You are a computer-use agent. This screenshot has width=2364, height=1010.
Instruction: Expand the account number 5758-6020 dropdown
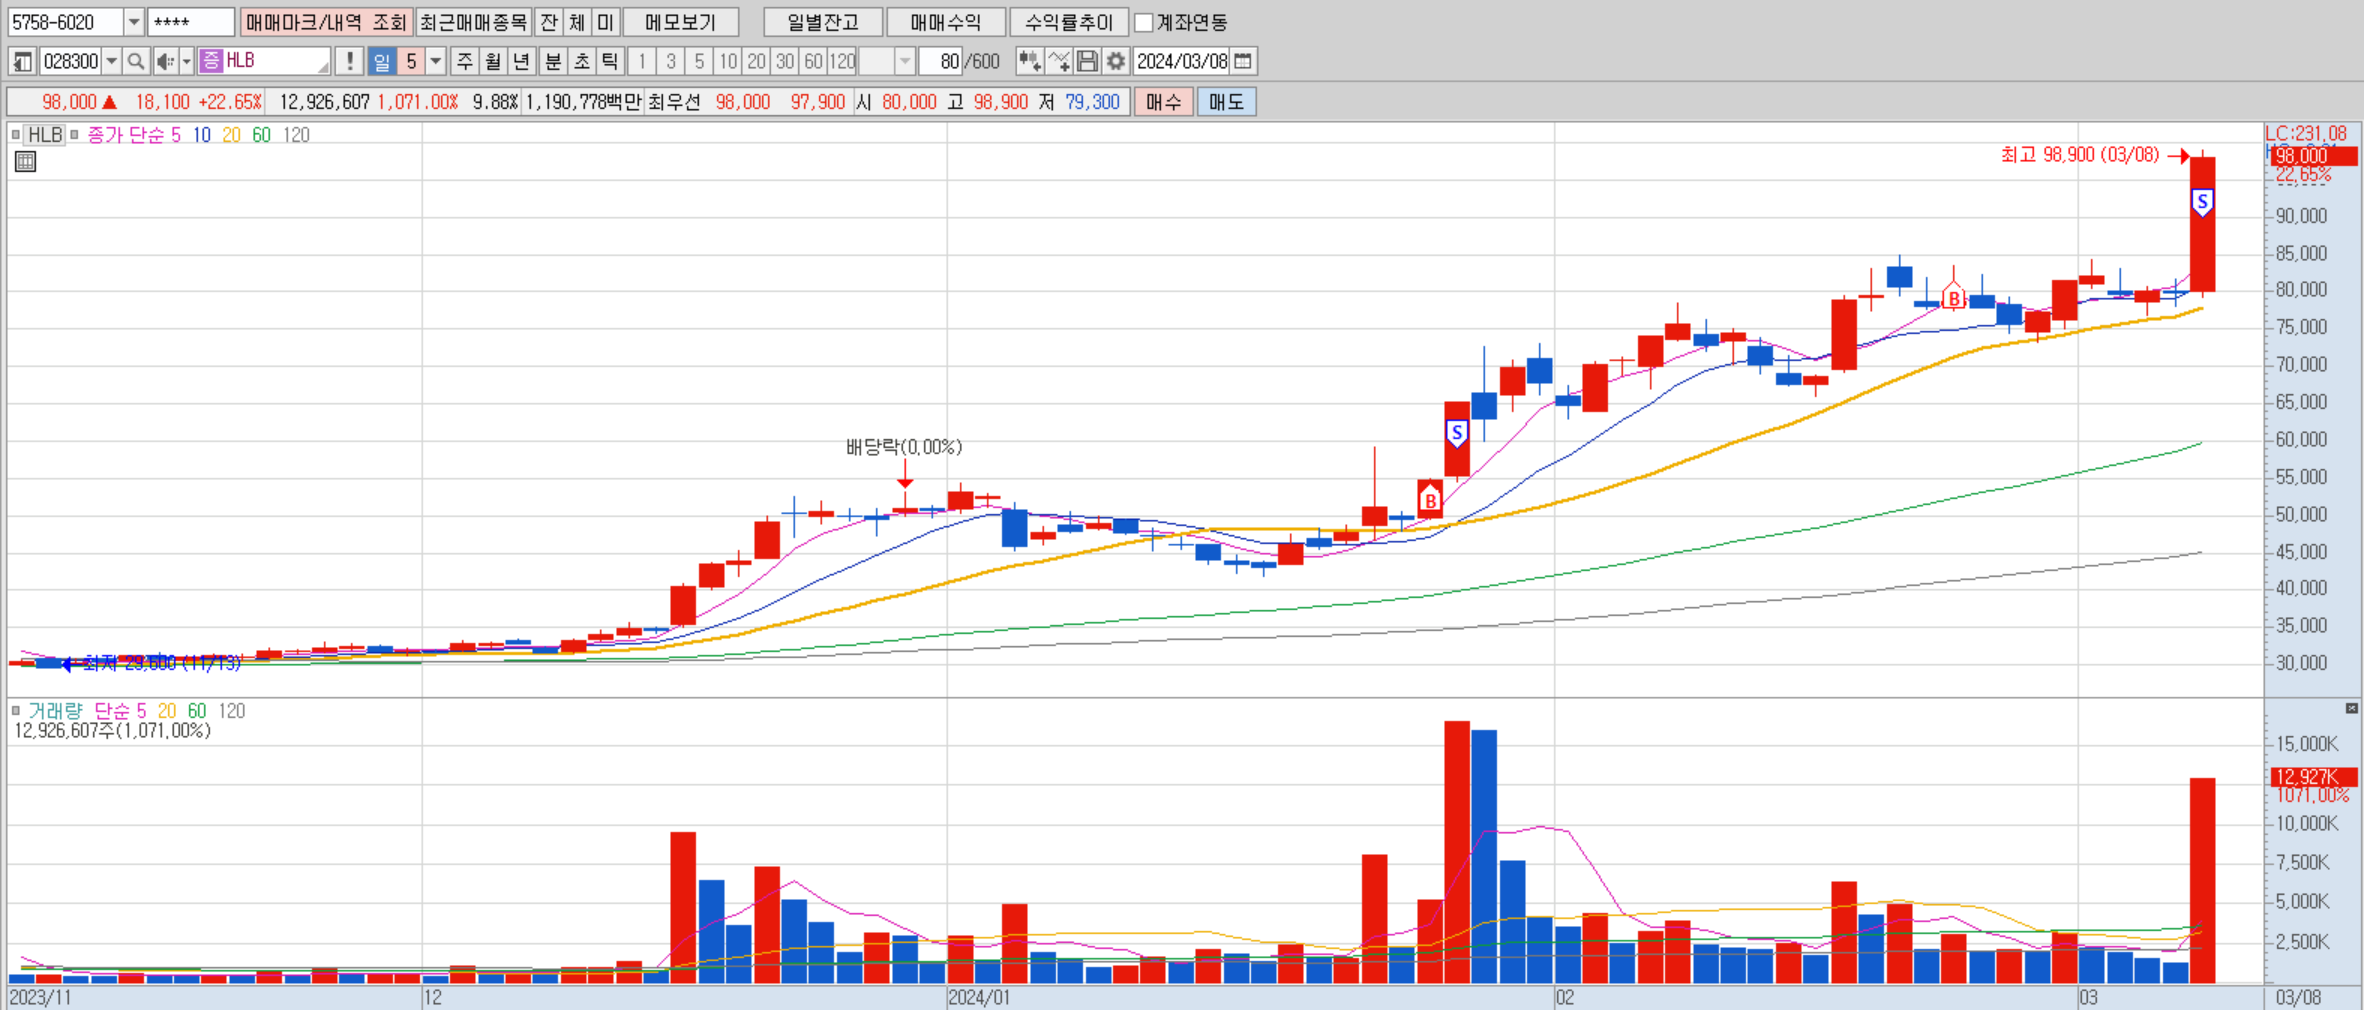tap(134, 22)
